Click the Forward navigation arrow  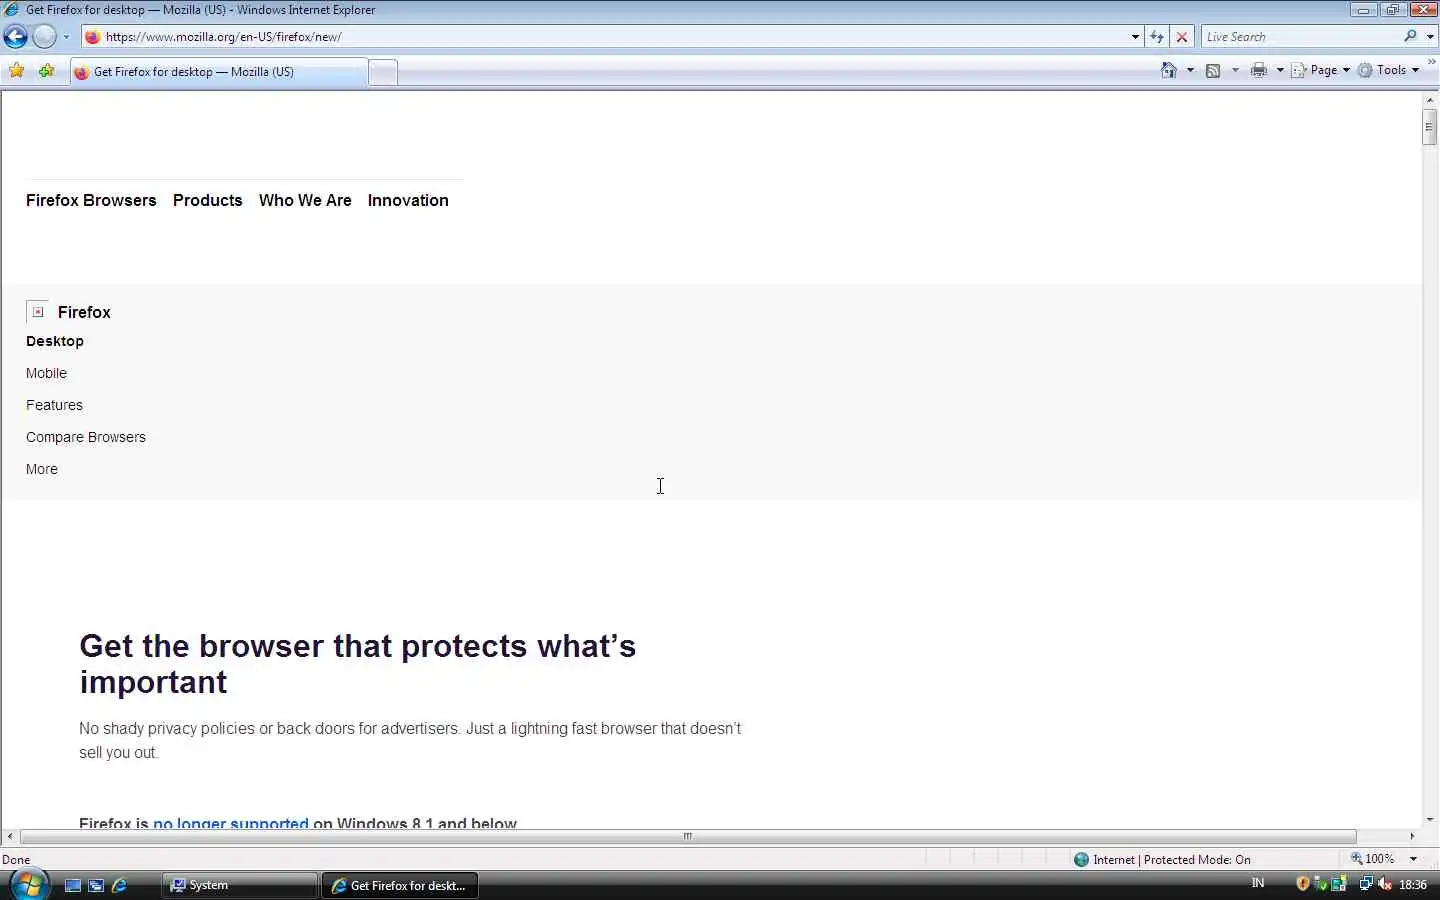pos(44,37)
